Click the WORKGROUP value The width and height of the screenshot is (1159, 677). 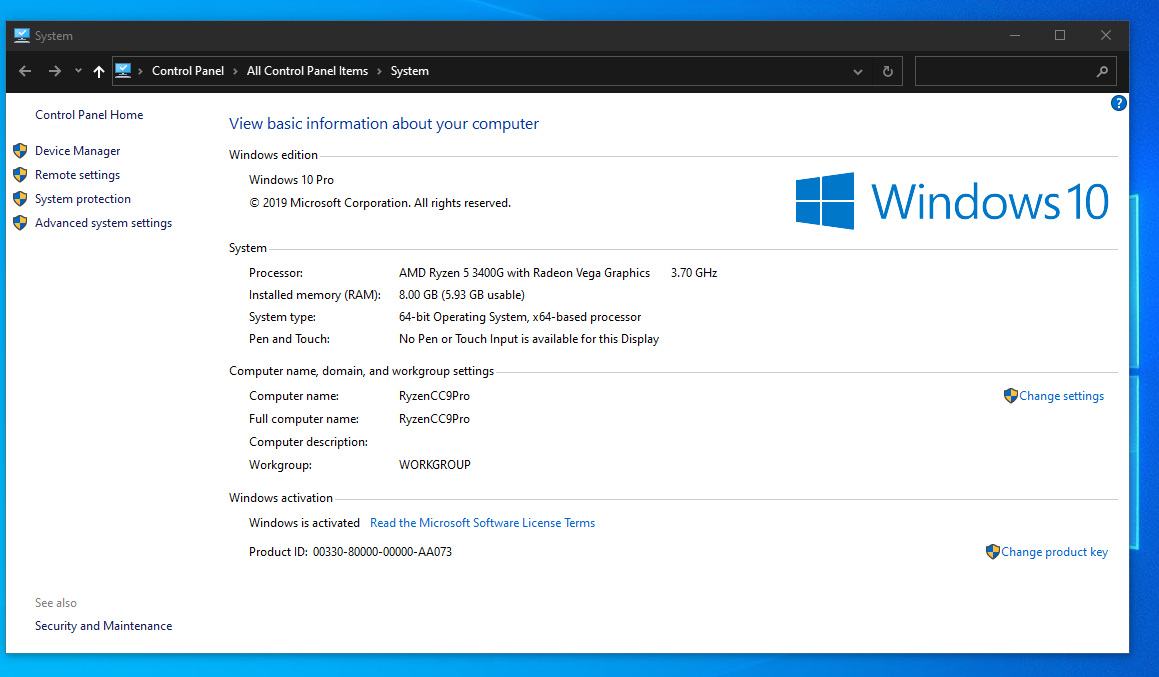[x=435, y=465]
